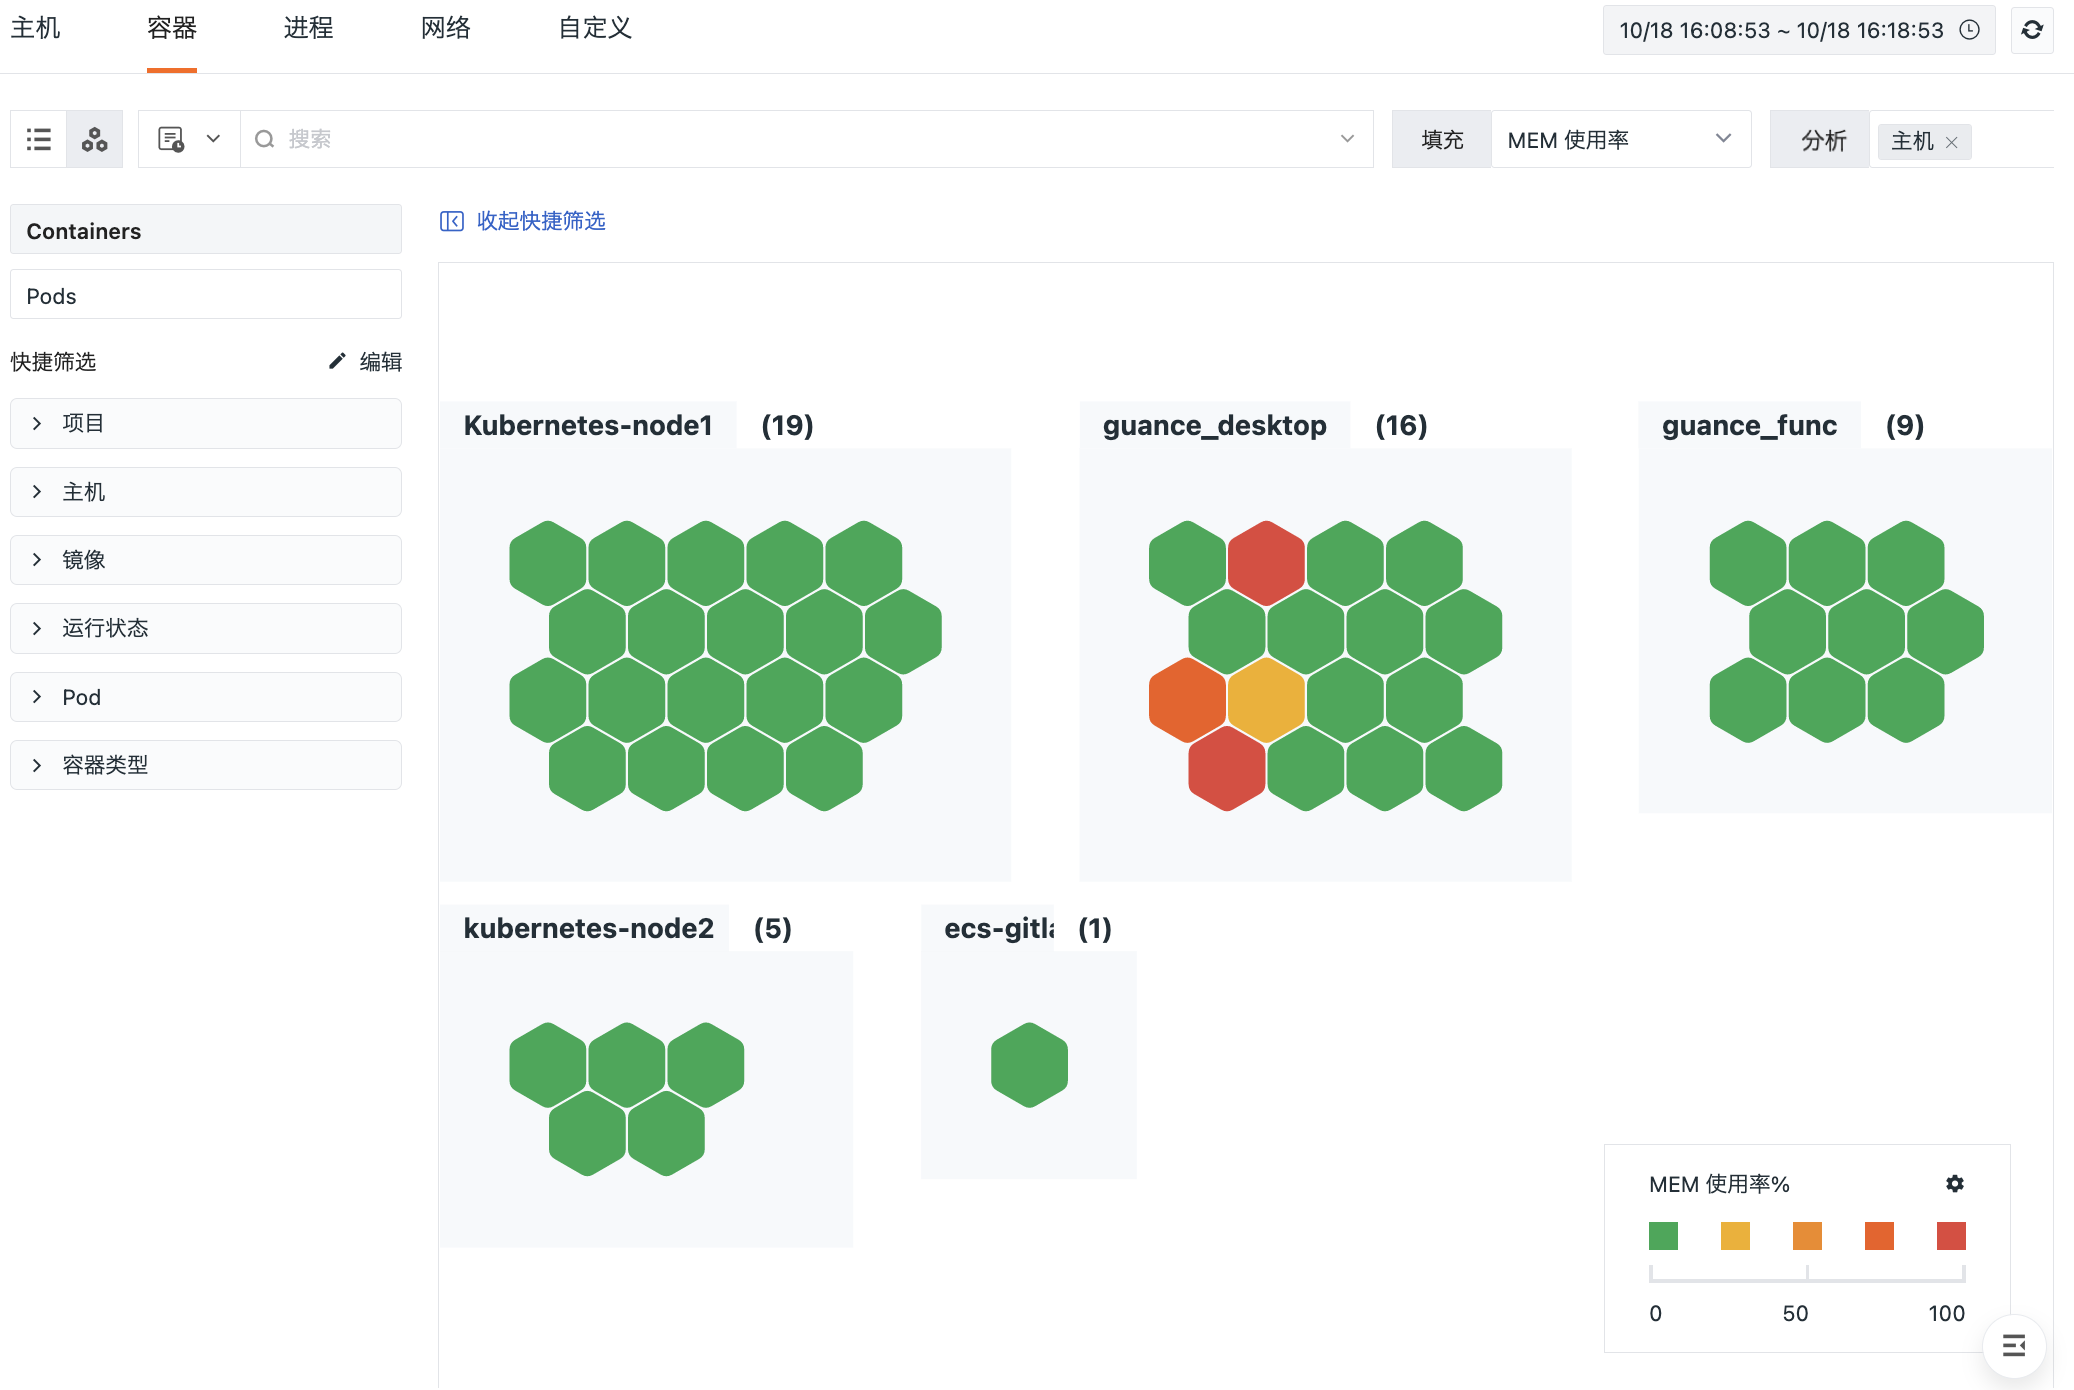
Task: Click the red legend color swatch
Action: click(x=1951, y=1236)
